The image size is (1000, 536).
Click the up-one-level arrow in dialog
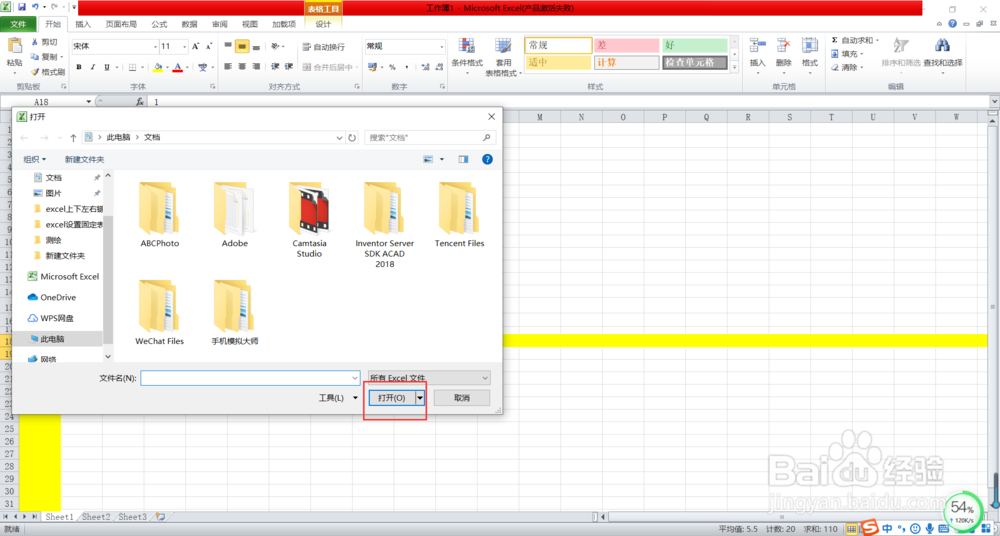(x=73, y=137)
